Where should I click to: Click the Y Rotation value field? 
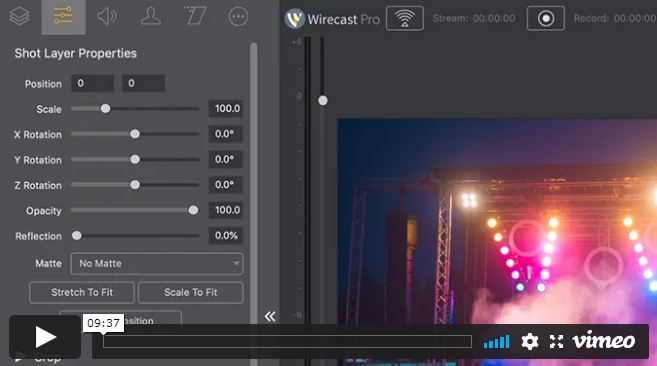pyautogui.click(x=226, y=160)
